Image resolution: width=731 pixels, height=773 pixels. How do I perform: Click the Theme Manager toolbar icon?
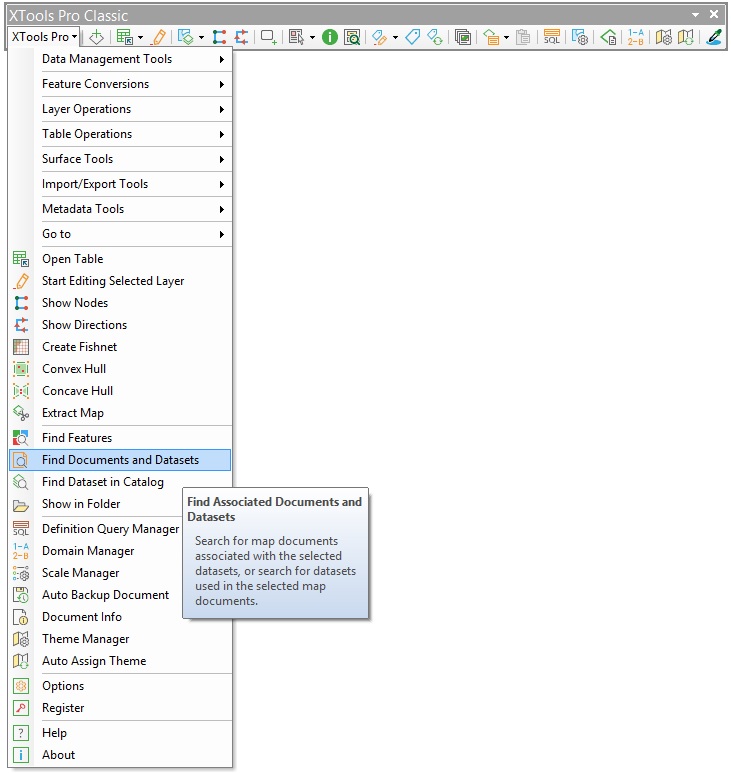point(663,37)
